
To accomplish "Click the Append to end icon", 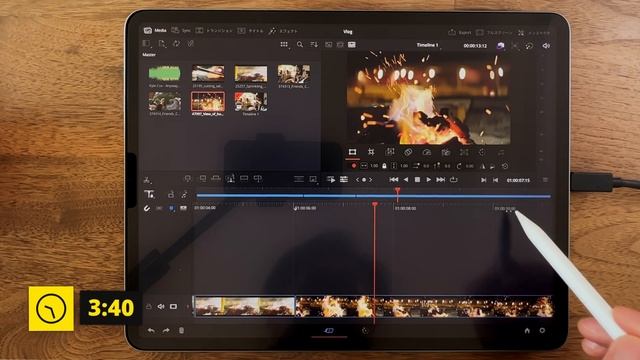I will (203, 179).
